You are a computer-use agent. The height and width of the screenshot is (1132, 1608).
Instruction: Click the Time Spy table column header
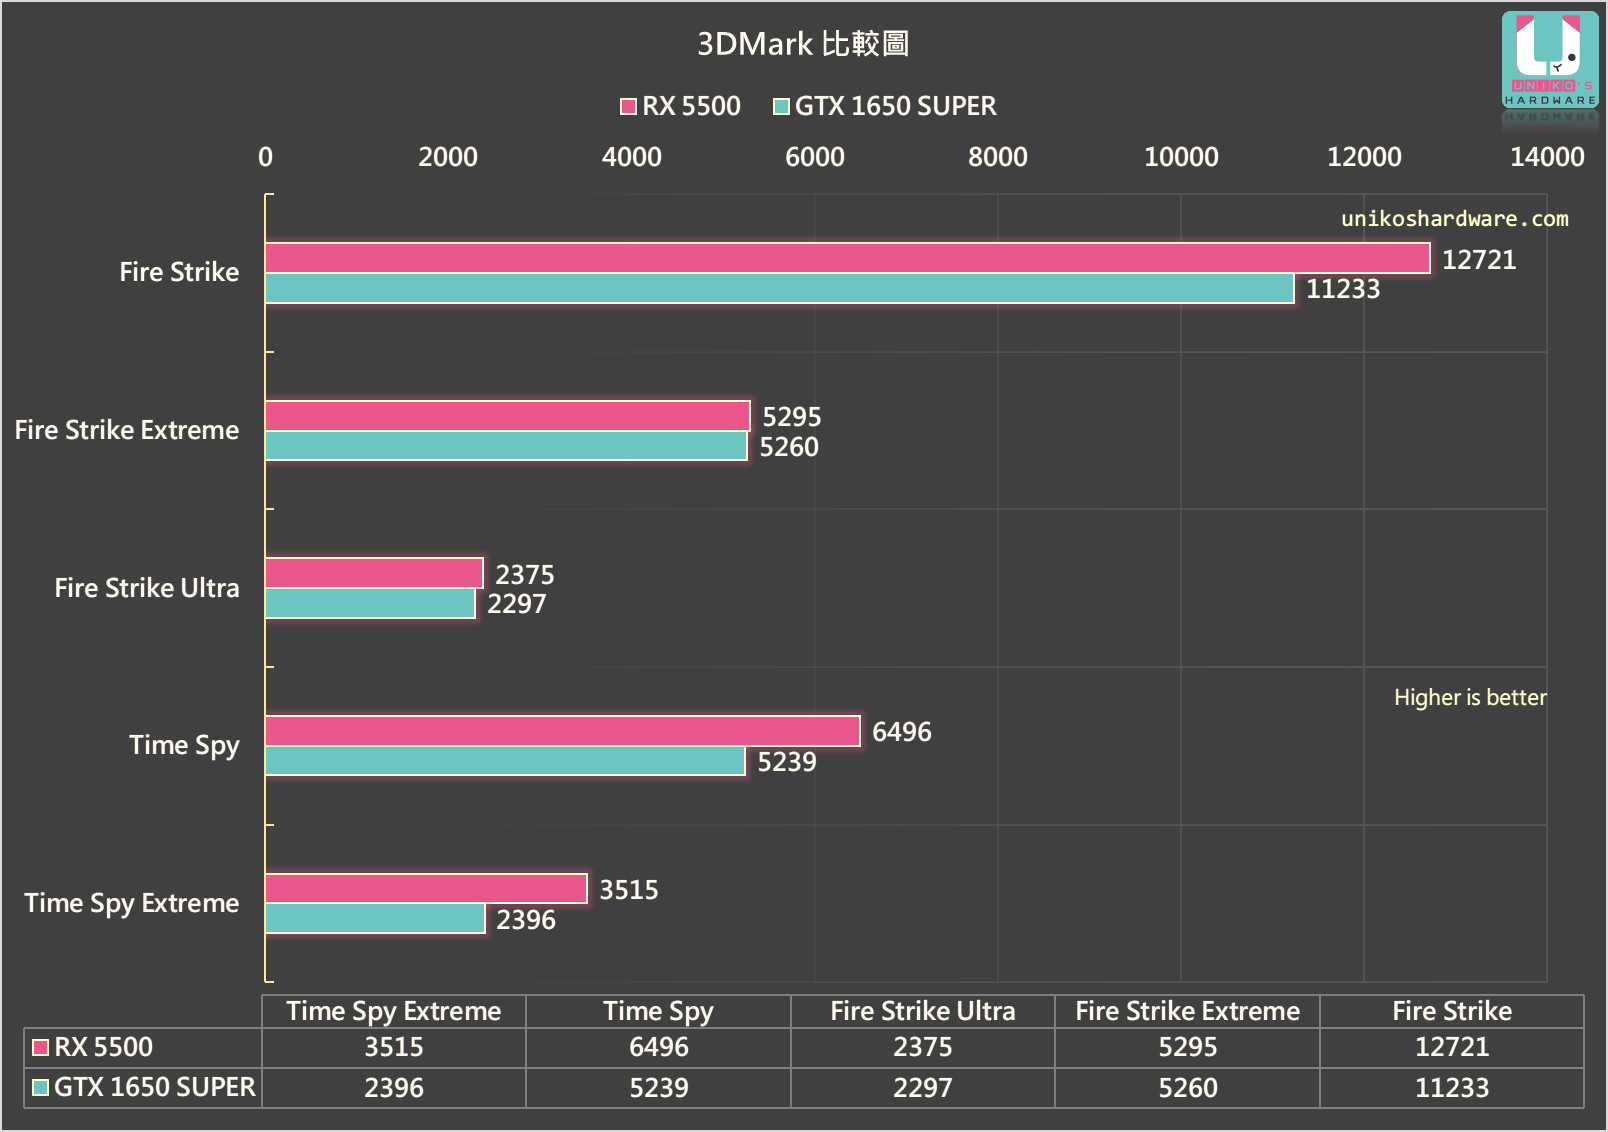(659, 1011)
